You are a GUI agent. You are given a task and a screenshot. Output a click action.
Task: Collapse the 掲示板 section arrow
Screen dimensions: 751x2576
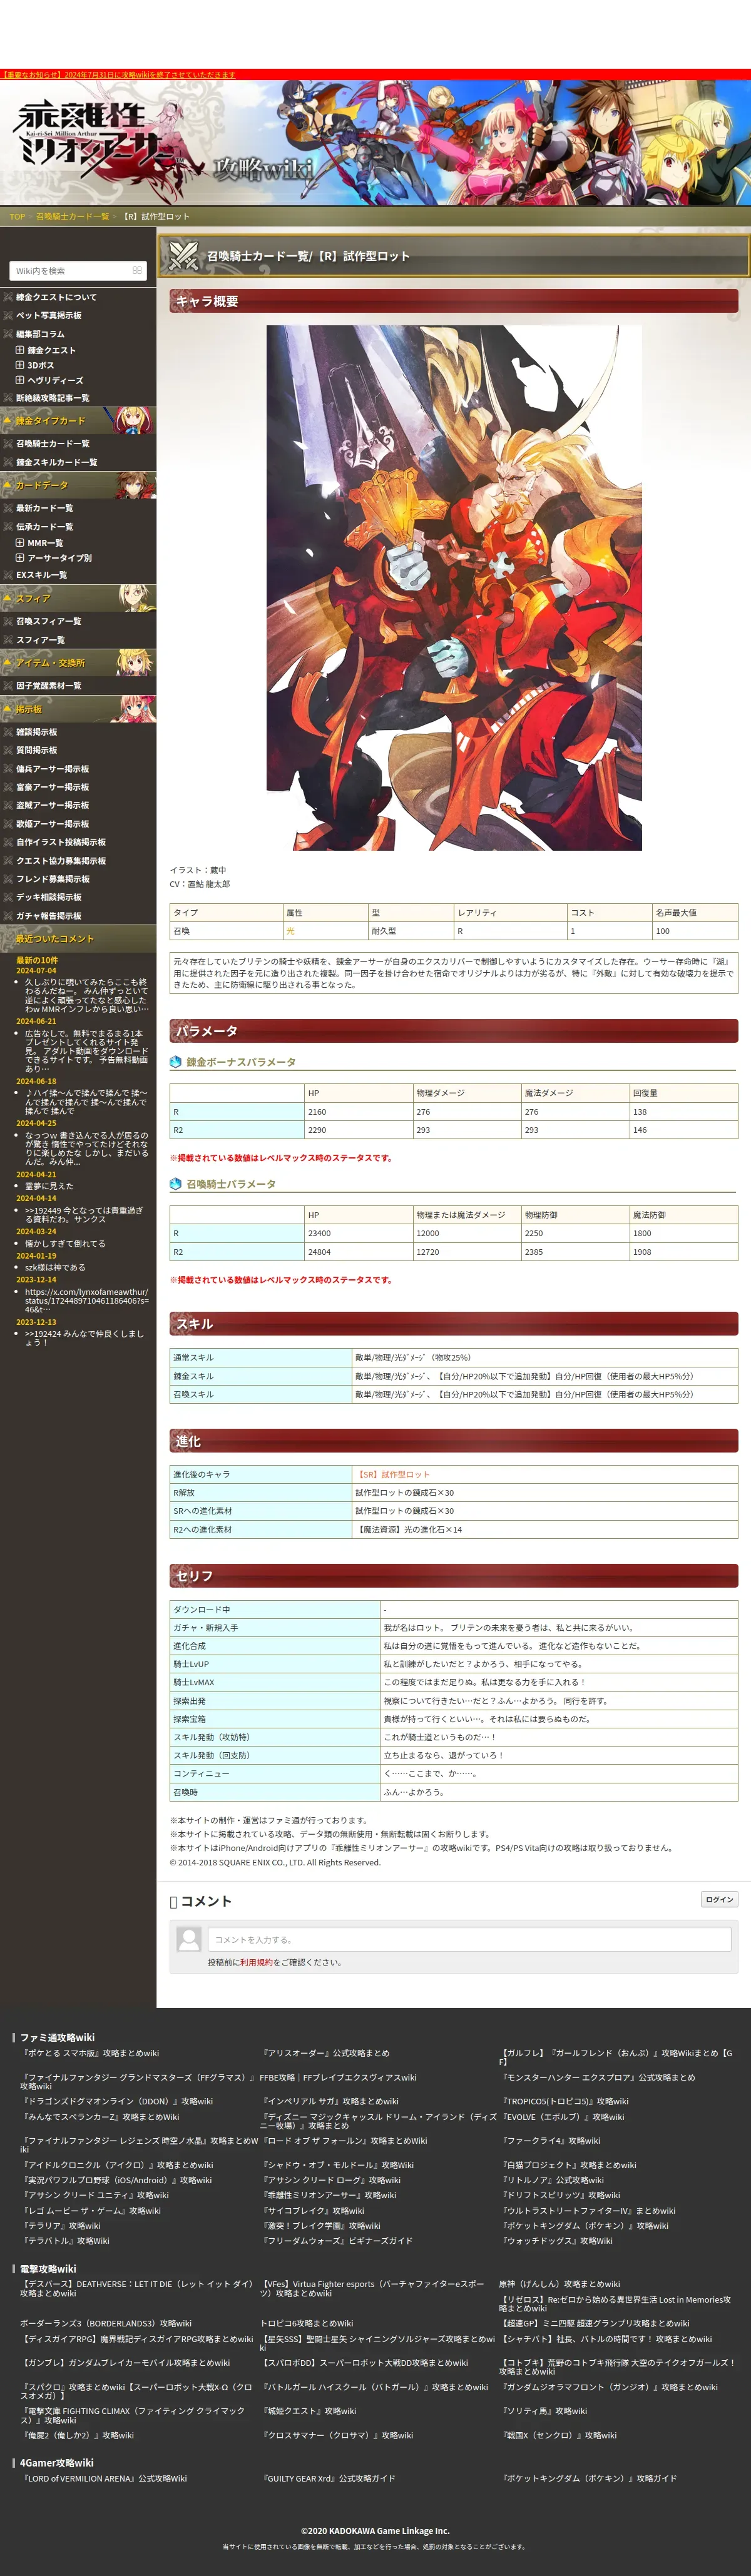point(7,709)
